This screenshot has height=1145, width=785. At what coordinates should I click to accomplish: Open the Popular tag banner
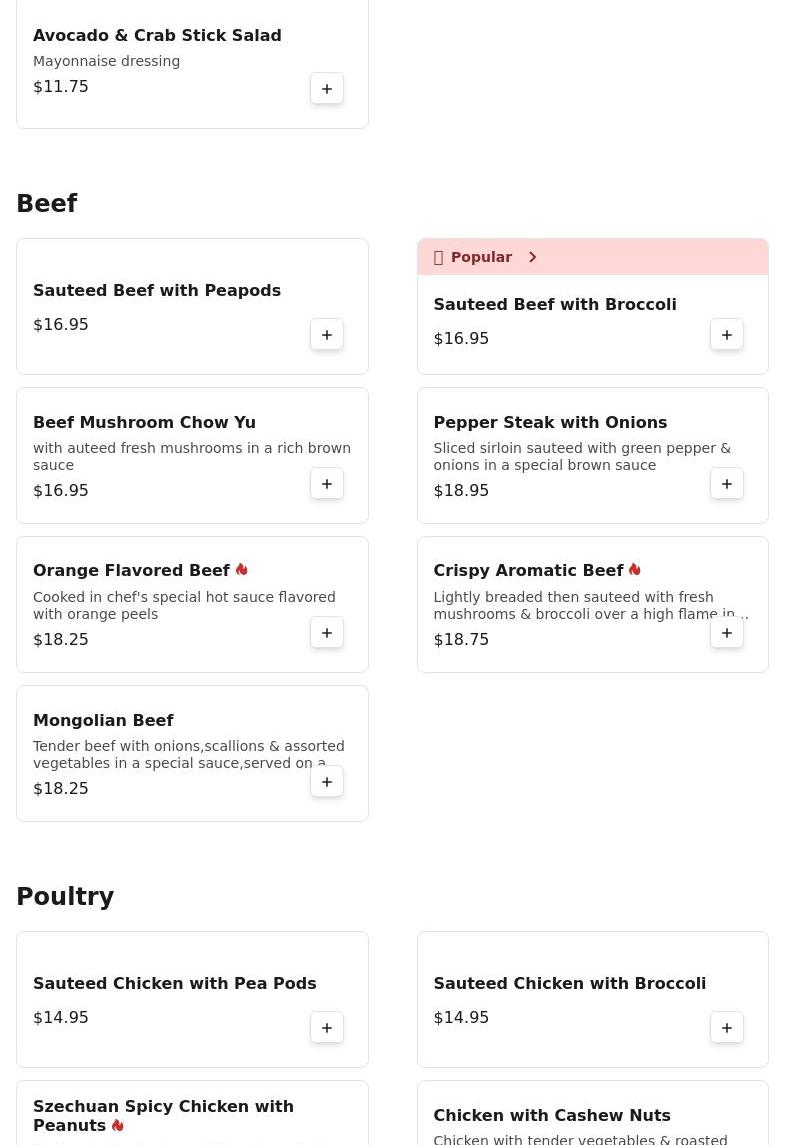[481, 258]
